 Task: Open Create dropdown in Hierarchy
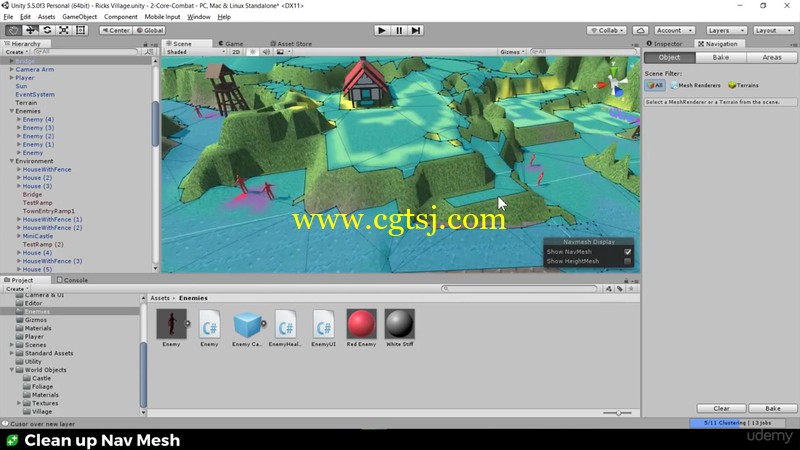point(16,52)
